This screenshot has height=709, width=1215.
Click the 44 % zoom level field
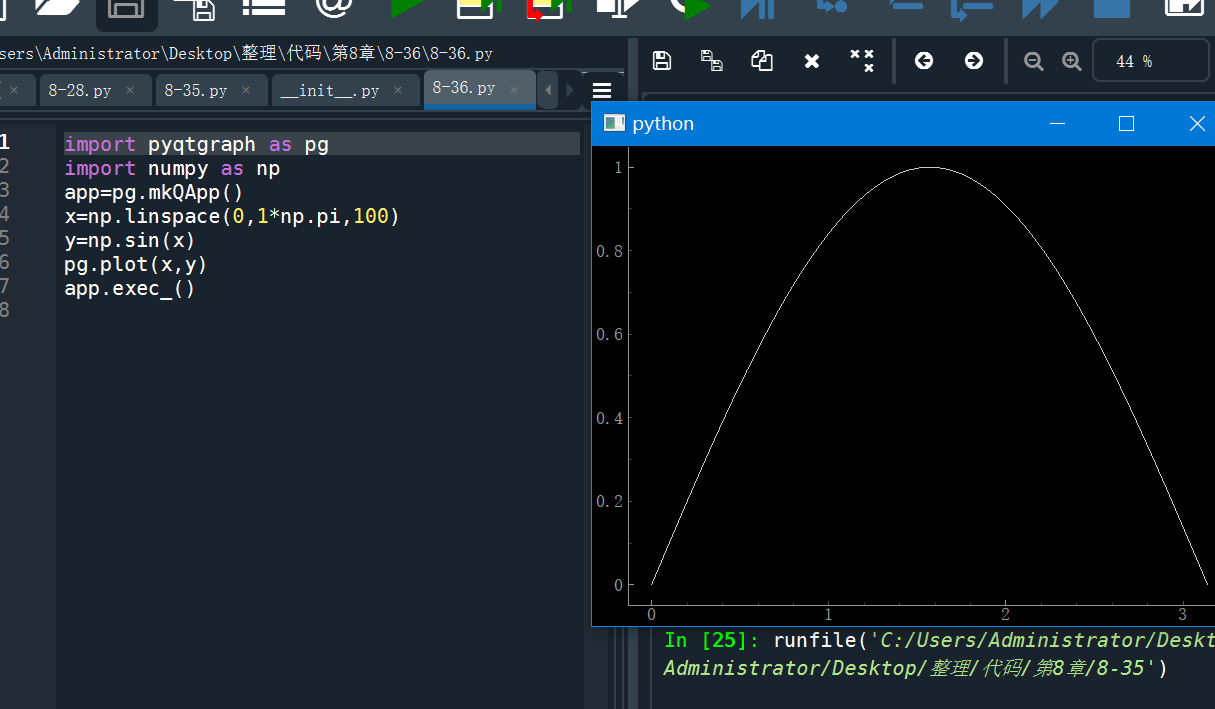(1150, 61)
